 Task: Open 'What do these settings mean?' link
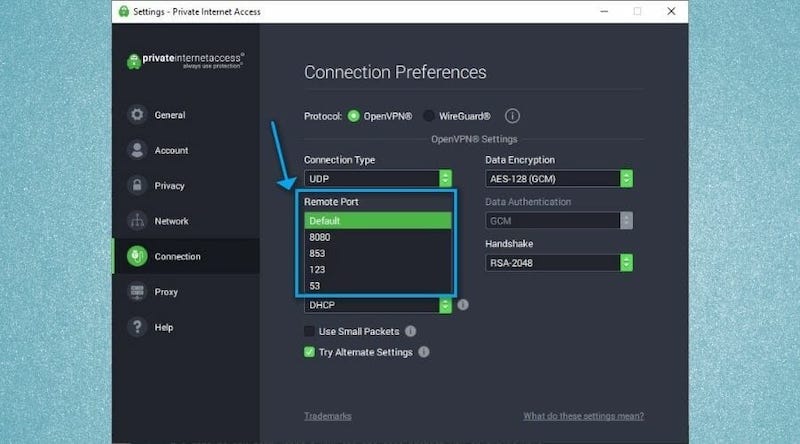pyautogui.click(x=584, y=416)
